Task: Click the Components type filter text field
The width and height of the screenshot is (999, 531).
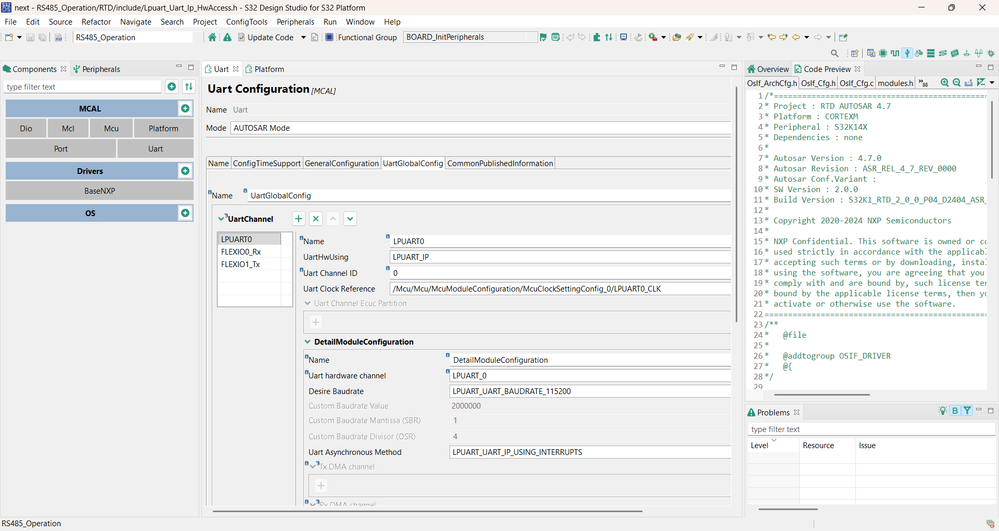Action: coord(83,87)
